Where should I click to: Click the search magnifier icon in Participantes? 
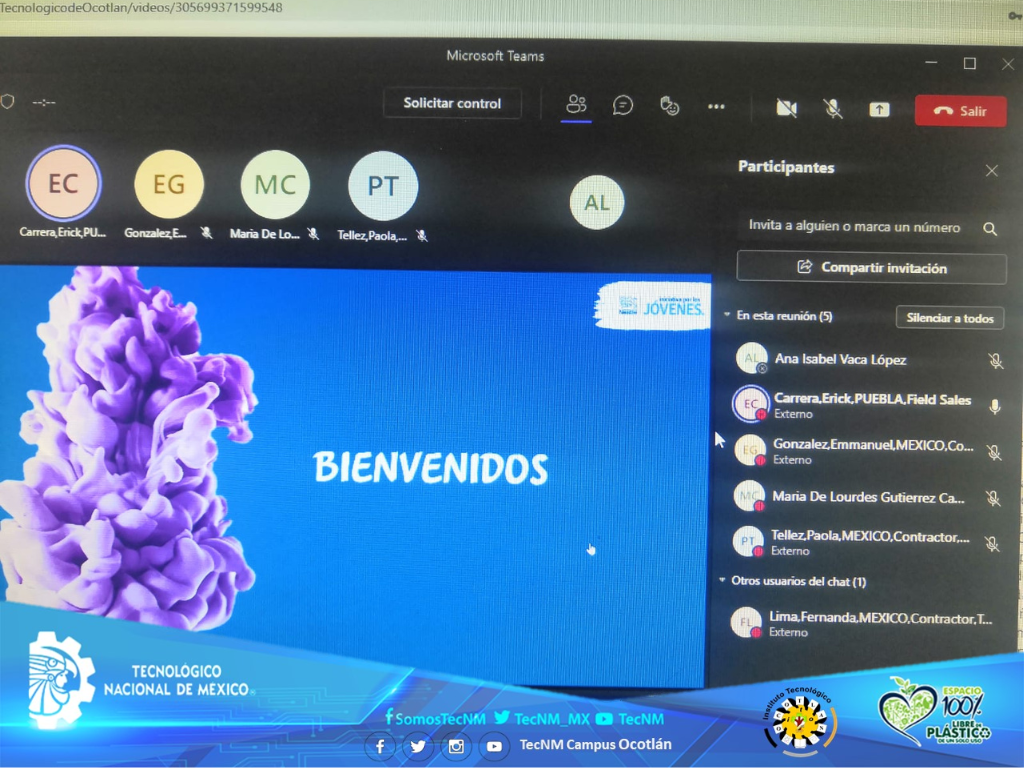click(x=990, y=229)
